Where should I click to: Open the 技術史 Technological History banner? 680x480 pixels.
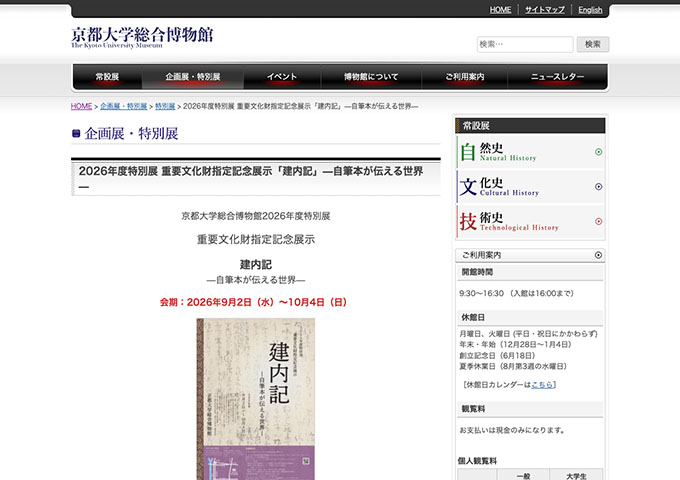click(x=530, y=221)
